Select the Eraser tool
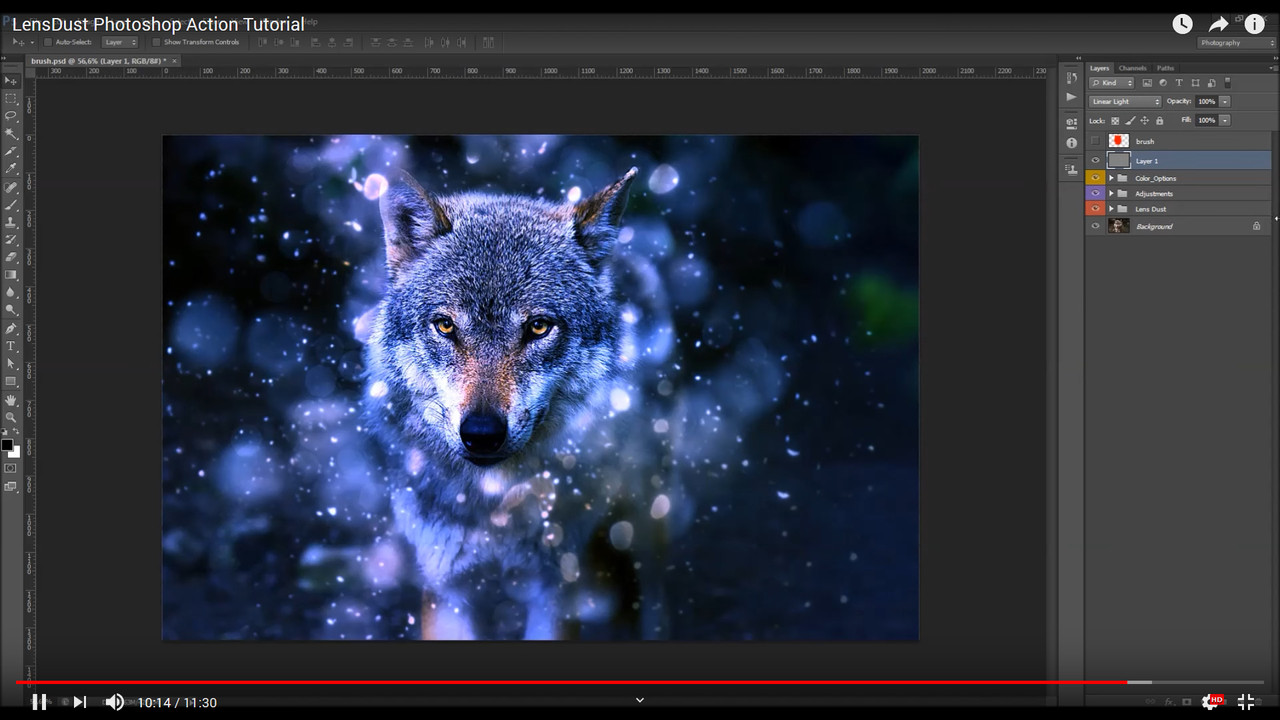The image size is (1280, 720). click(x=11, y=257)
